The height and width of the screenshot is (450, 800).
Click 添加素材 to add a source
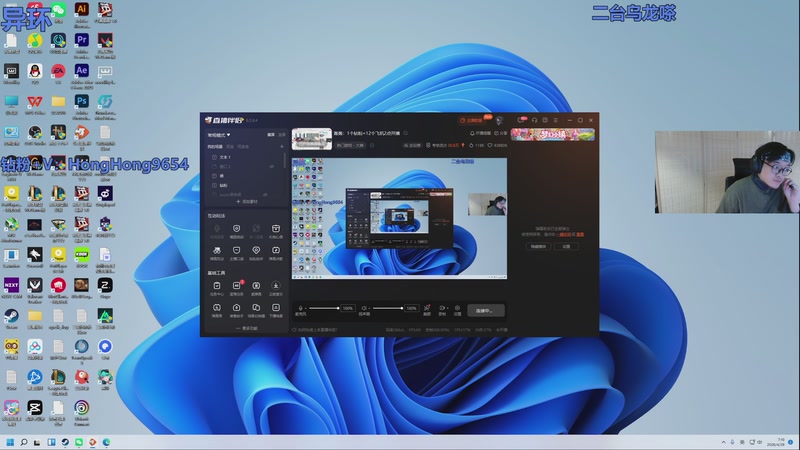coord(244,201)
